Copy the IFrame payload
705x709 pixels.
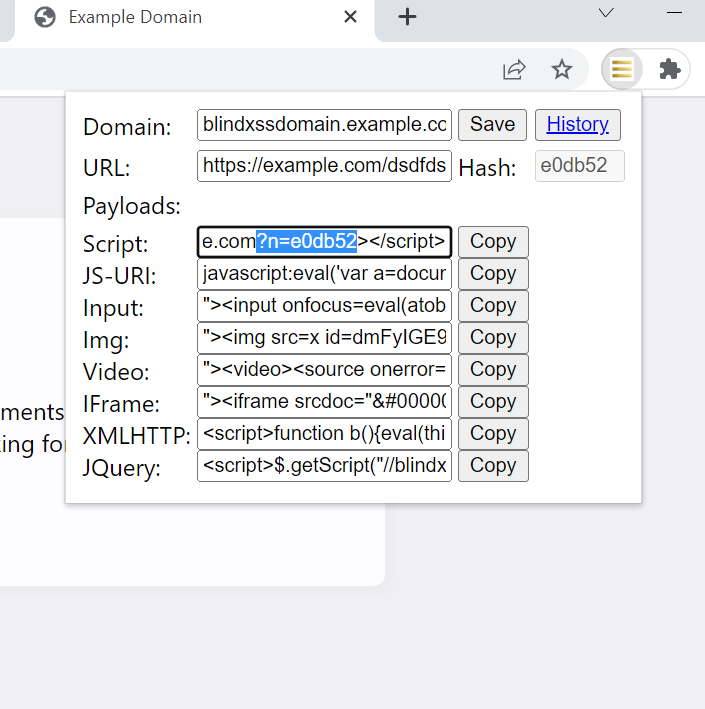493,402
